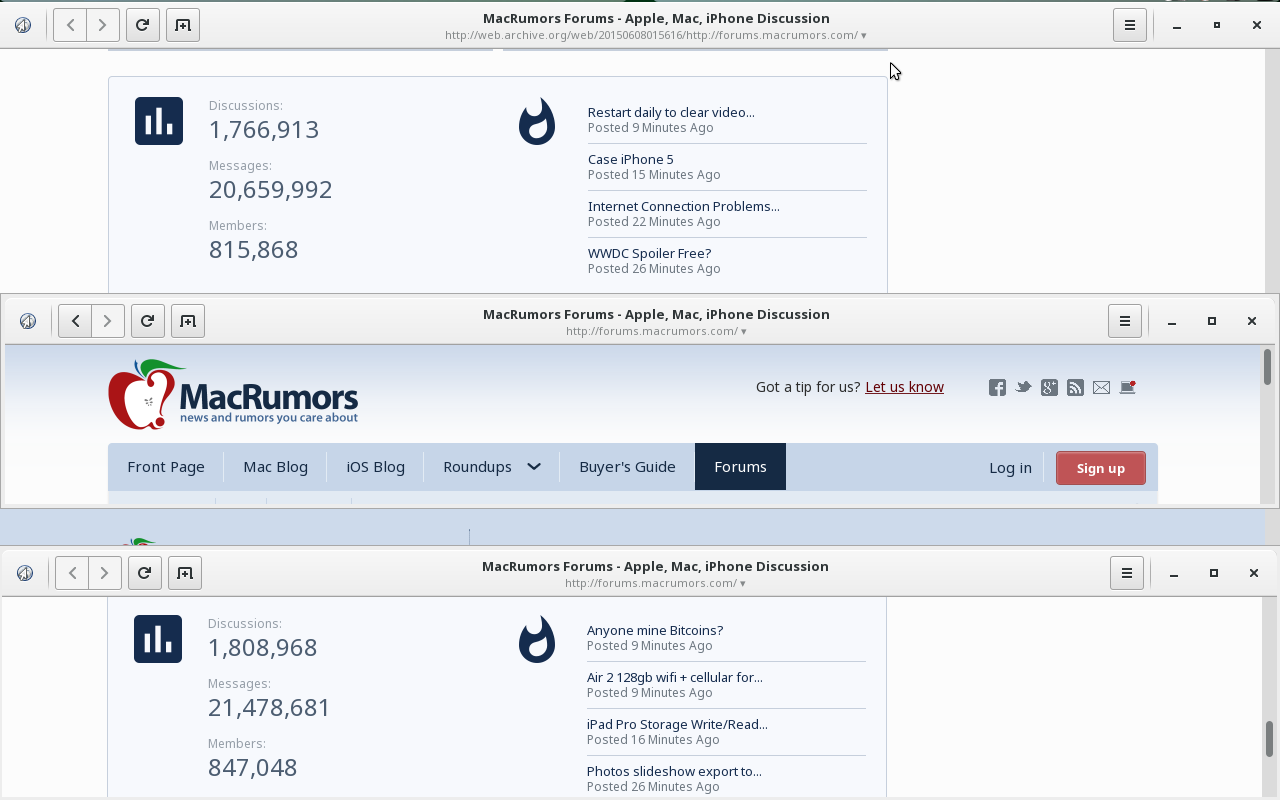Click the page icon of the top window

[x=23, y=25]
